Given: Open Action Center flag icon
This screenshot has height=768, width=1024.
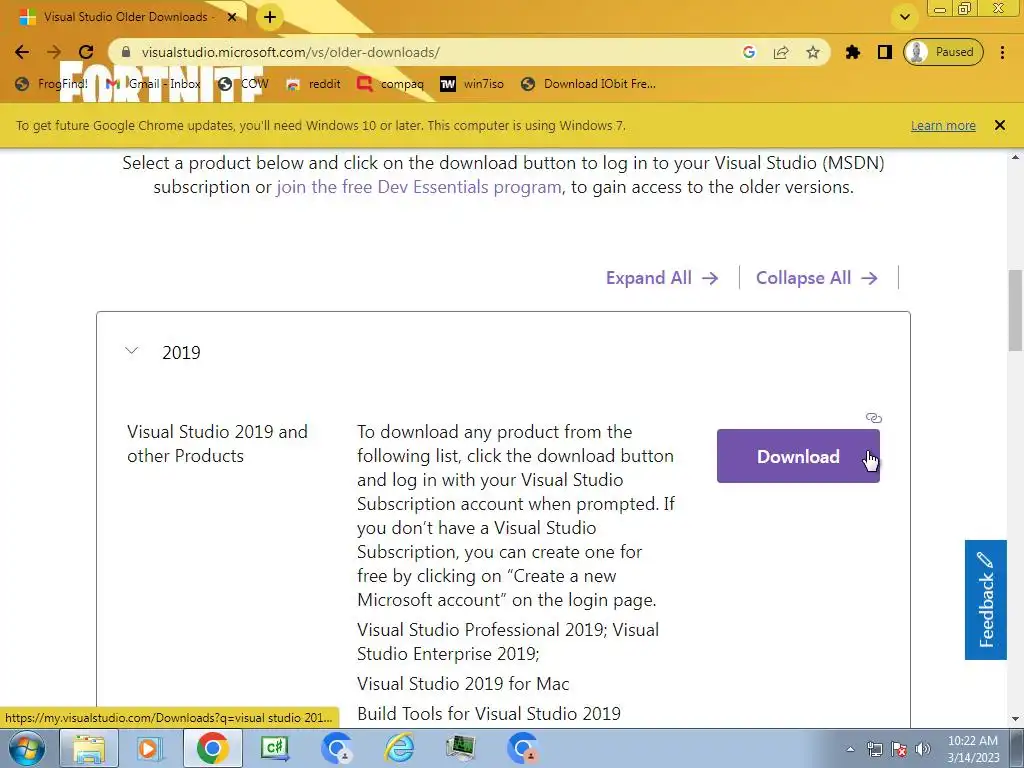Looking at the screenshot, I should click(x=899, y=749).
